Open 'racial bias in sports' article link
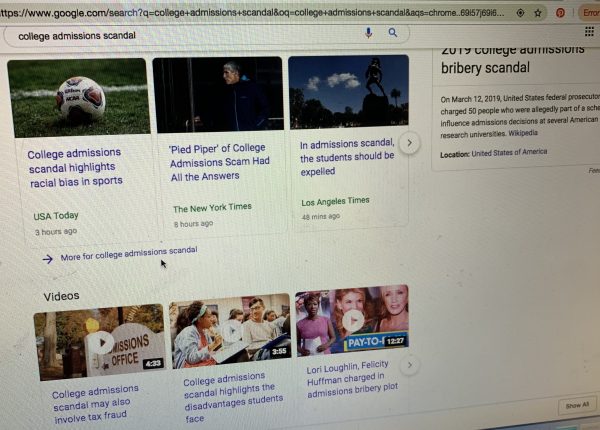This screenshot has width=600, height=430. pyautogui.click(x=75, y=168)
